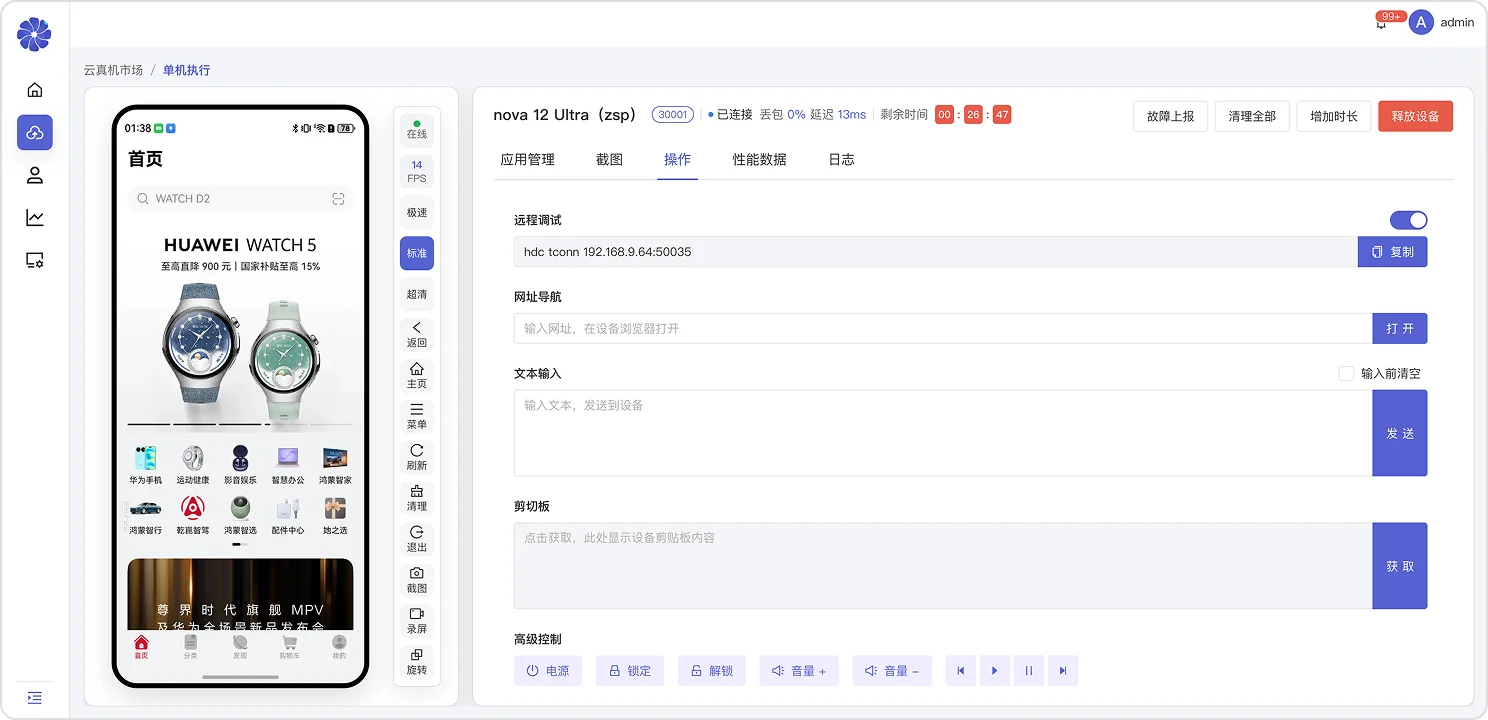Tap the 清理 clean control button
1488x720 pixels.
click(x=417, y=498)
